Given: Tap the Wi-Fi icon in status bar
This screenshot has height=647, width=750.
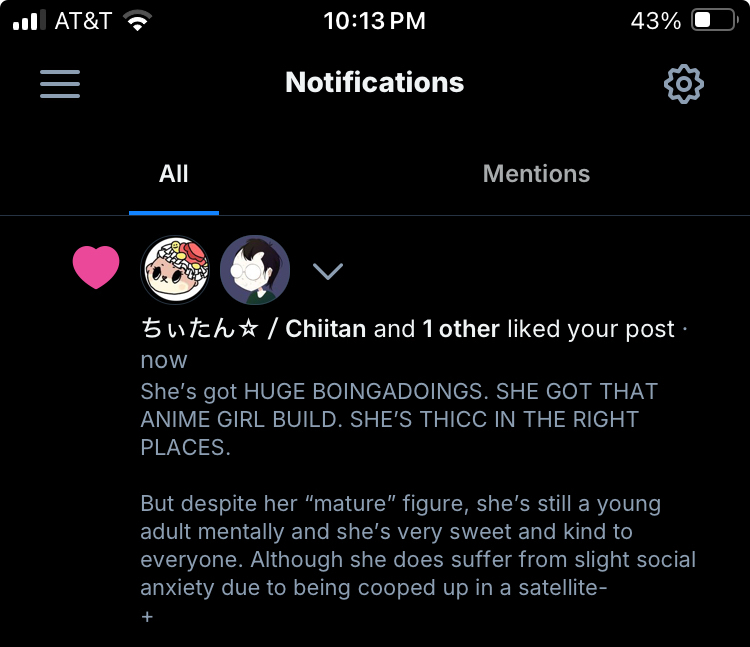Looking at the screenshot, I should click(x=137, y=21).
